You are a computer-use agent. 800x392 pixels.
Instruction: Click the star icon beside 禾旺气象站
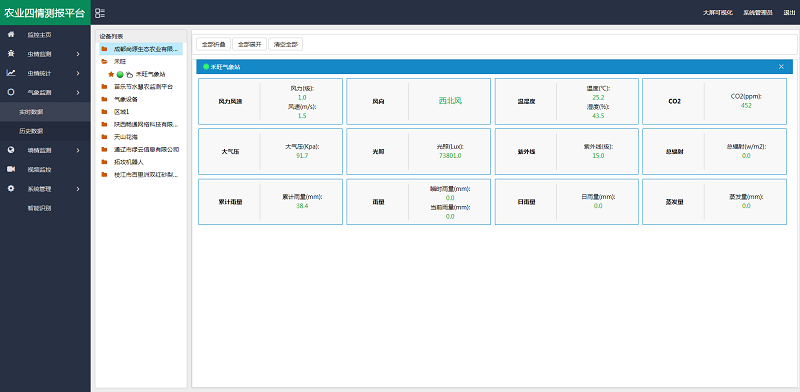click(111, 74)
